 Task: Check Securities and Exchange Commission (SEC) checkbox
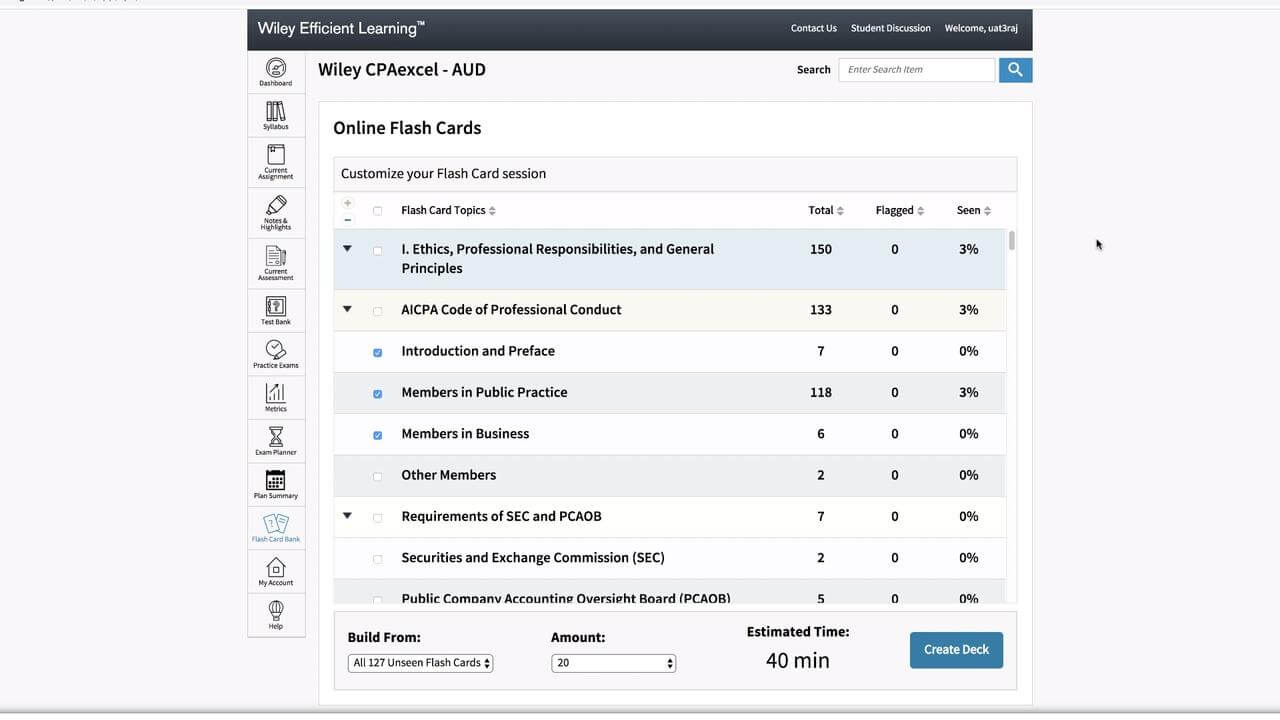click(377, 560)
